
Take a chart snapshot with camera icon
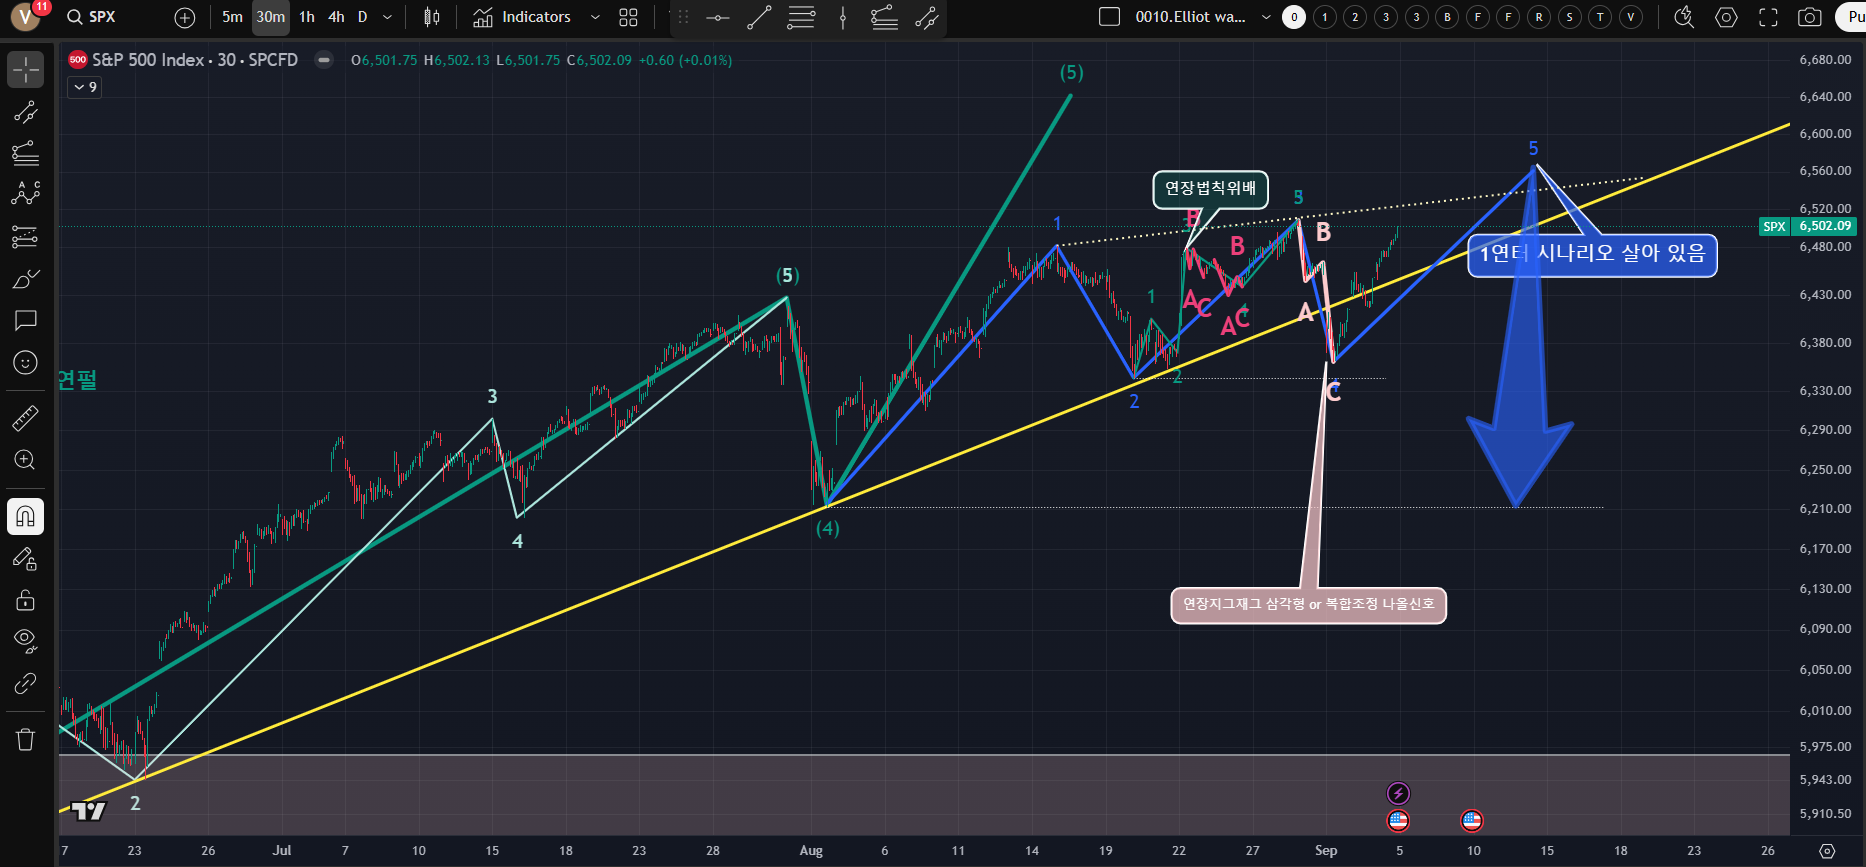pos(1809,17)
